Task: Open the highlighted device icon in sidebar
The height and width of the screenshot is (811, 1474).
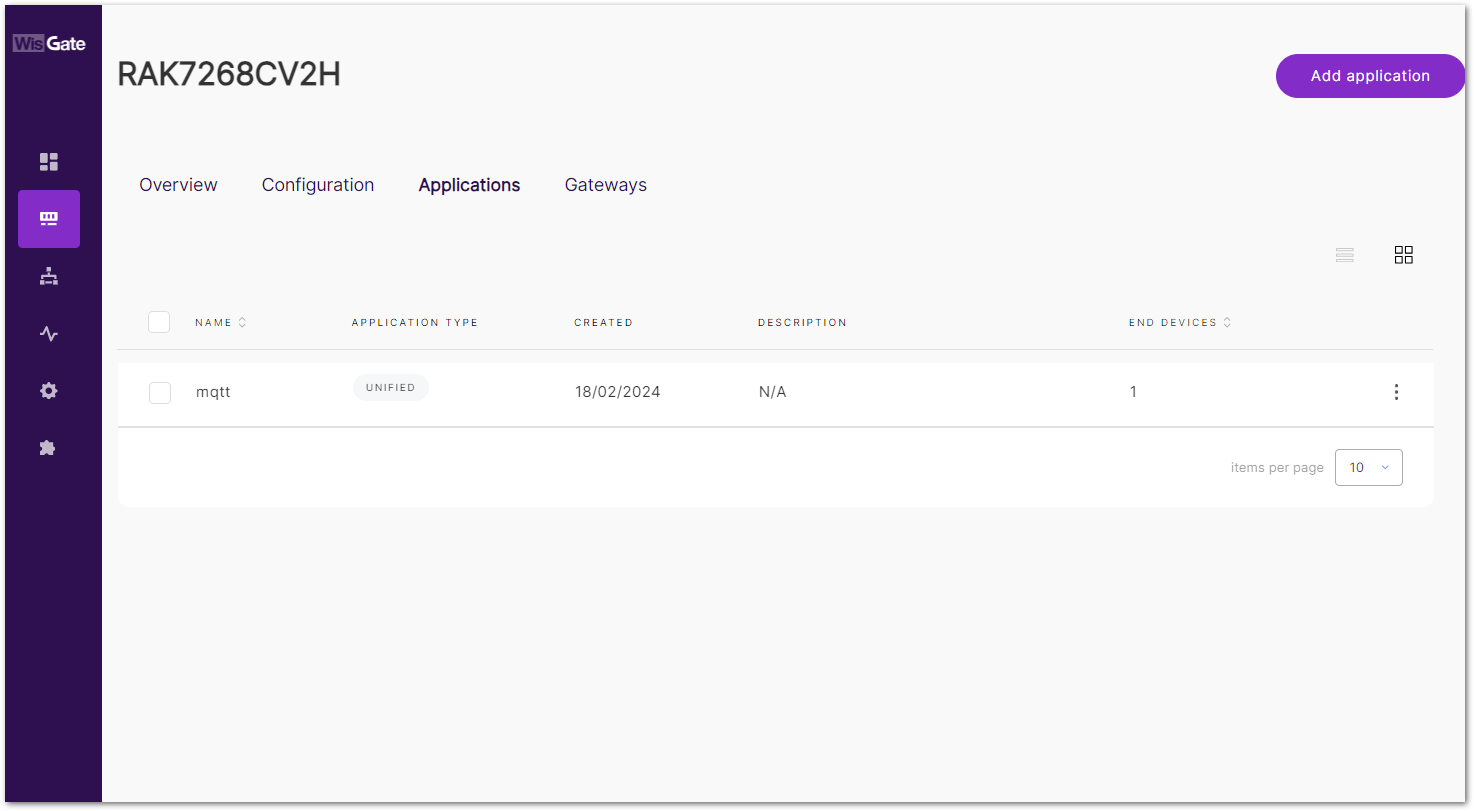Action: (49, 219)
